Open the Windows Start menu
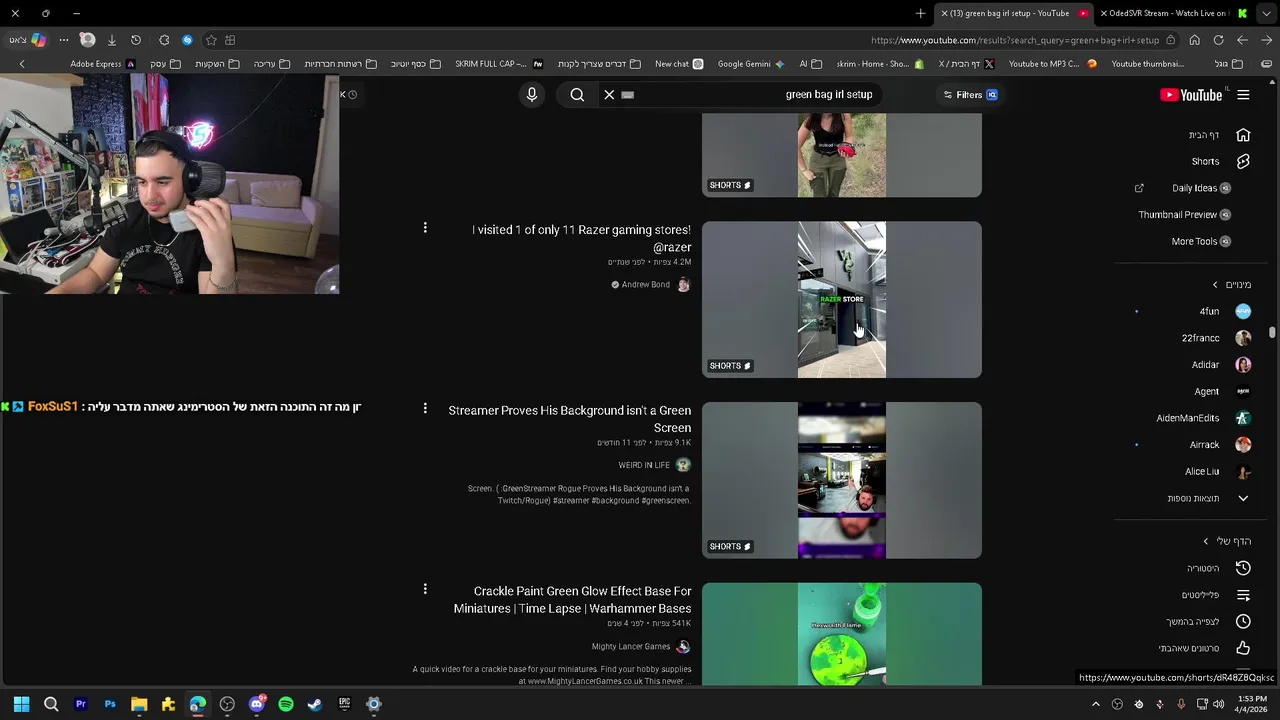Image resolution: width=1280 pixels, height=720 pixels. click(x=22, y=704)
